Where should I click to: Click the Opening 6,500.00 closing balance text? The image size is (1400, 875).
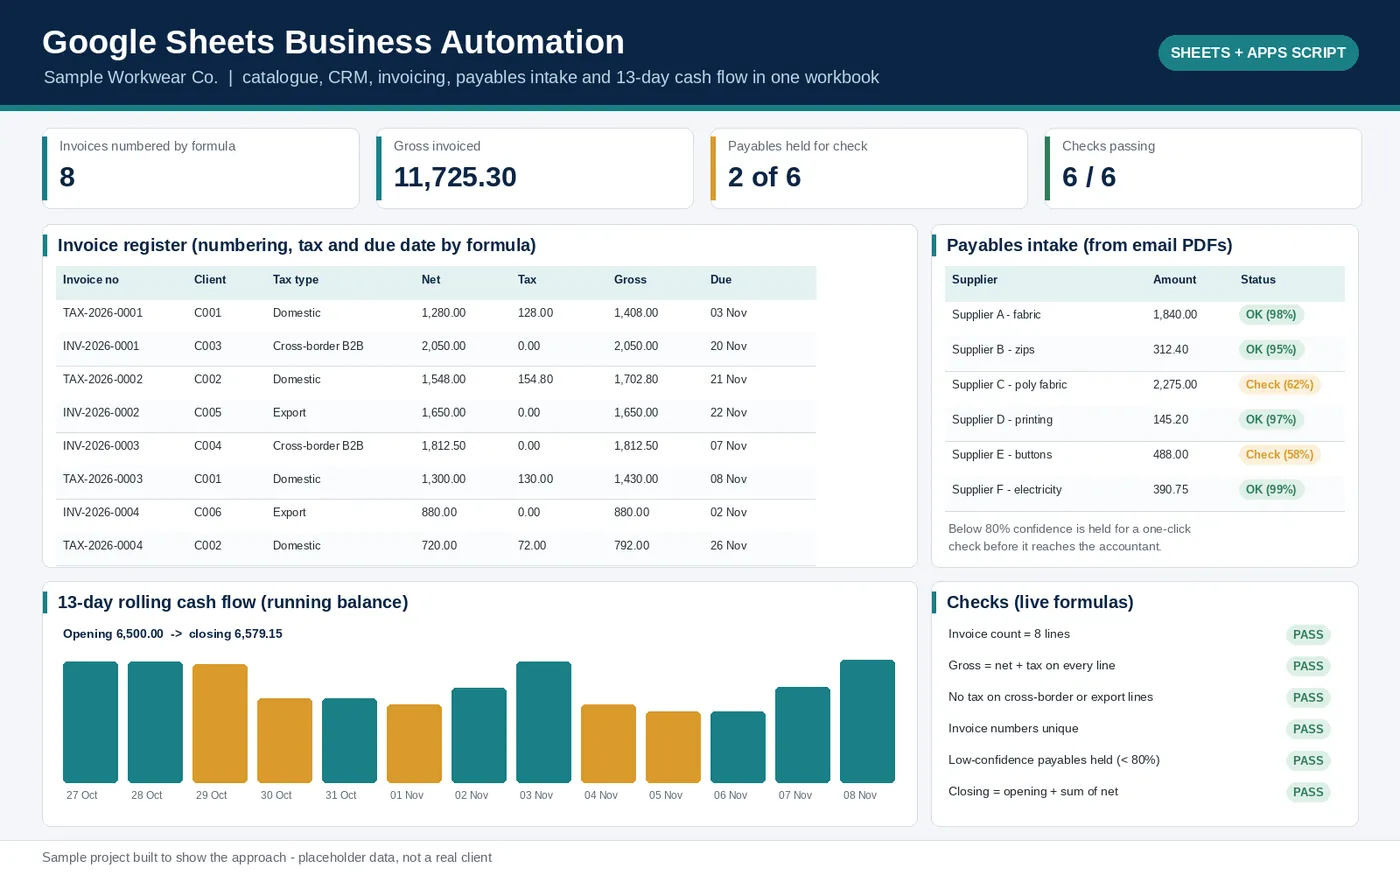click(172, 634)
